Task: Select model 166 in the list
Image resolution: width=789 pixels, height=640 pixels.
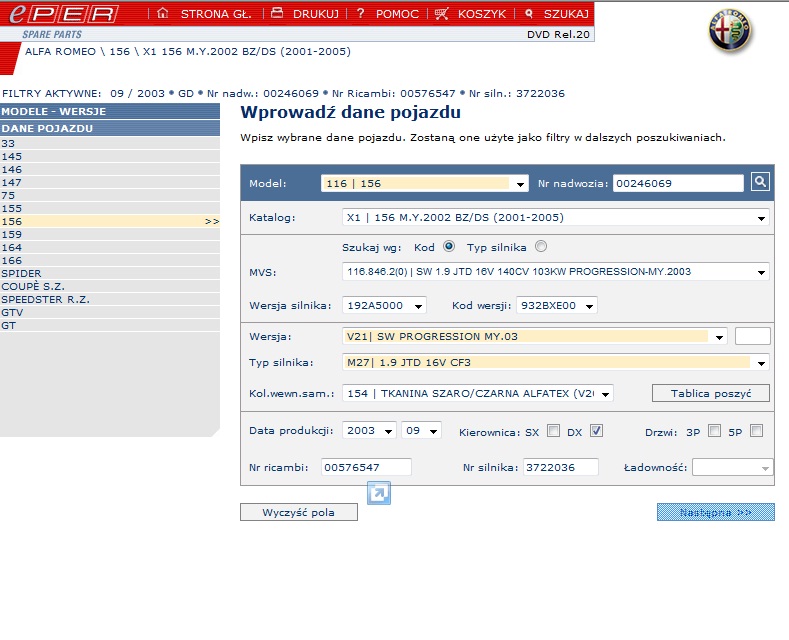Action: point(110,261)
